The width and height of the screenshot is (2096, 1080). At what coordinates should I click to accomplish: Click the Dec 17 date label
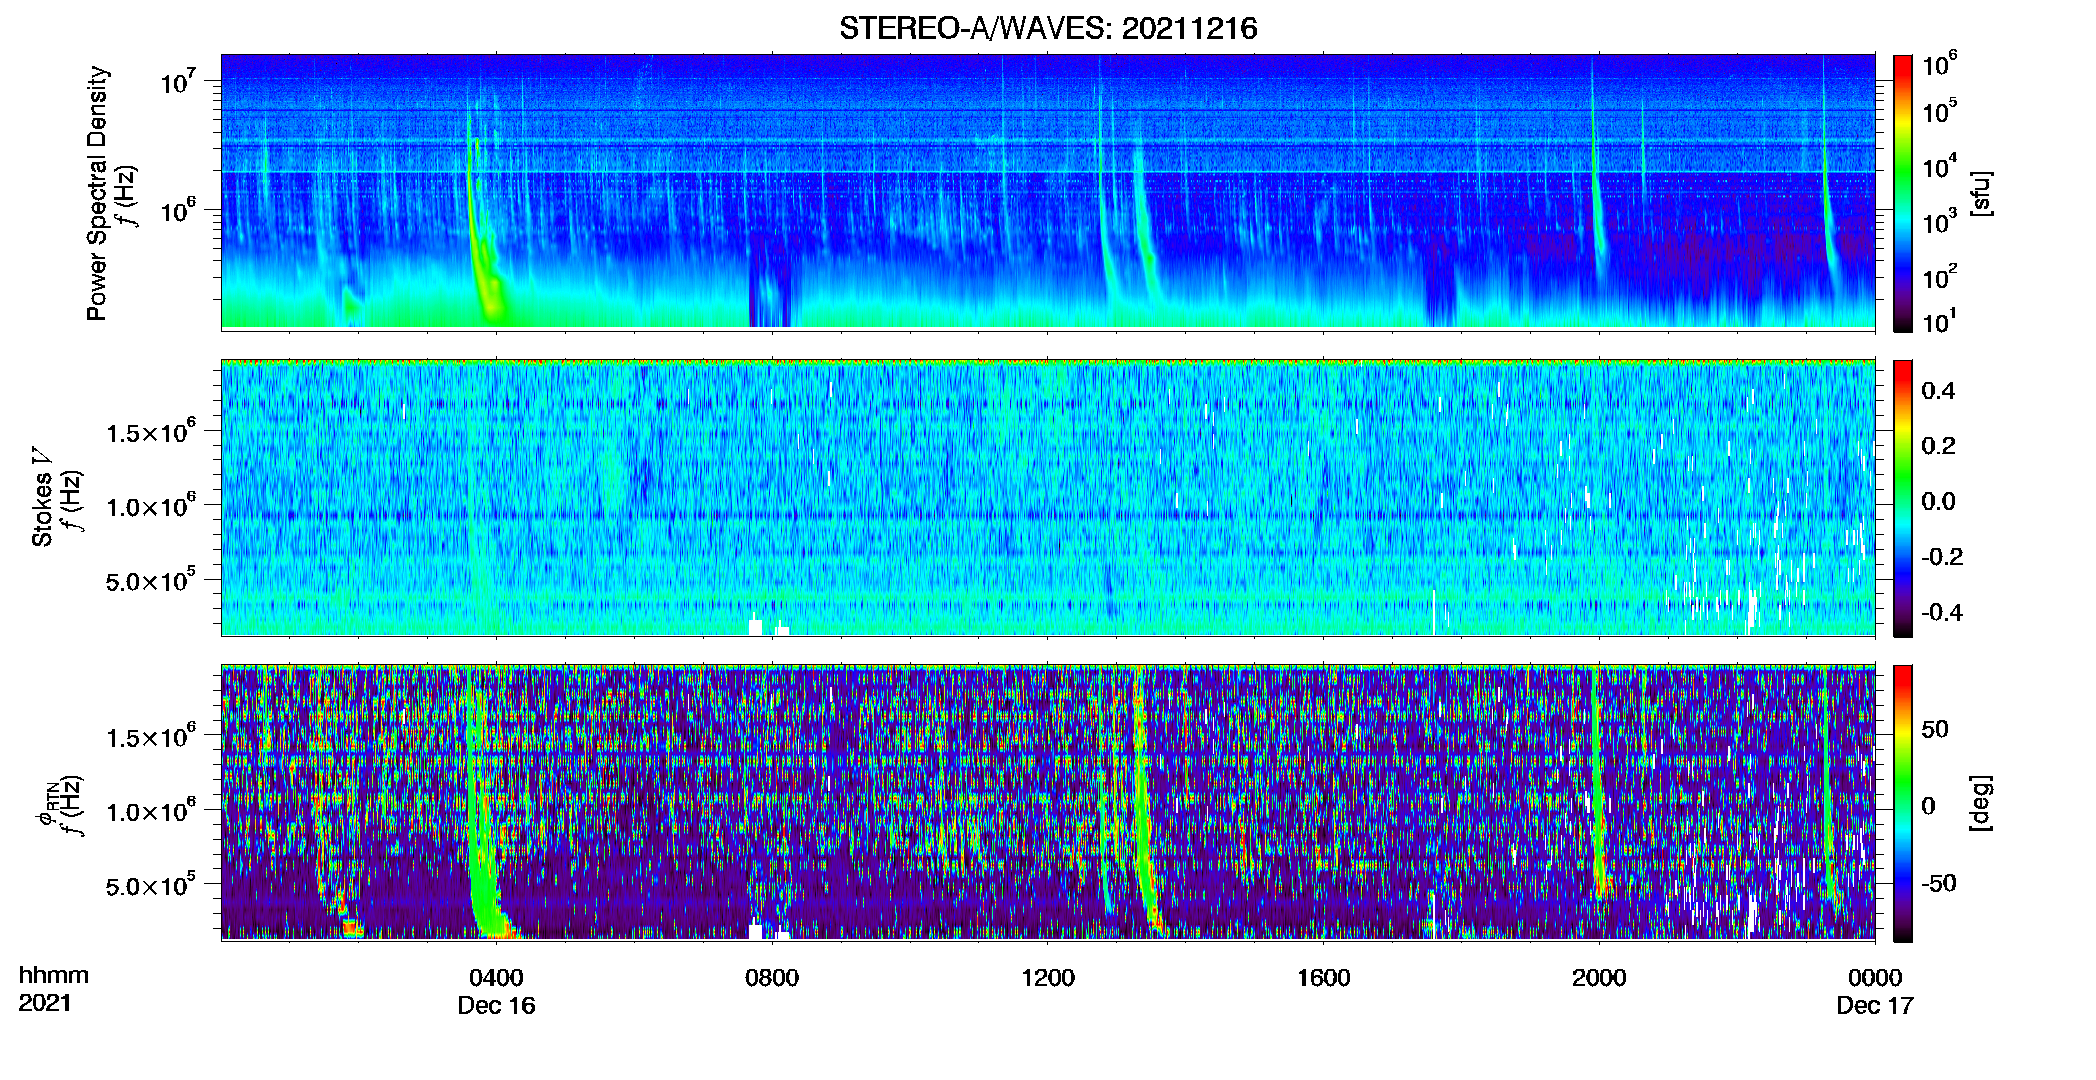point(1875,1006)
